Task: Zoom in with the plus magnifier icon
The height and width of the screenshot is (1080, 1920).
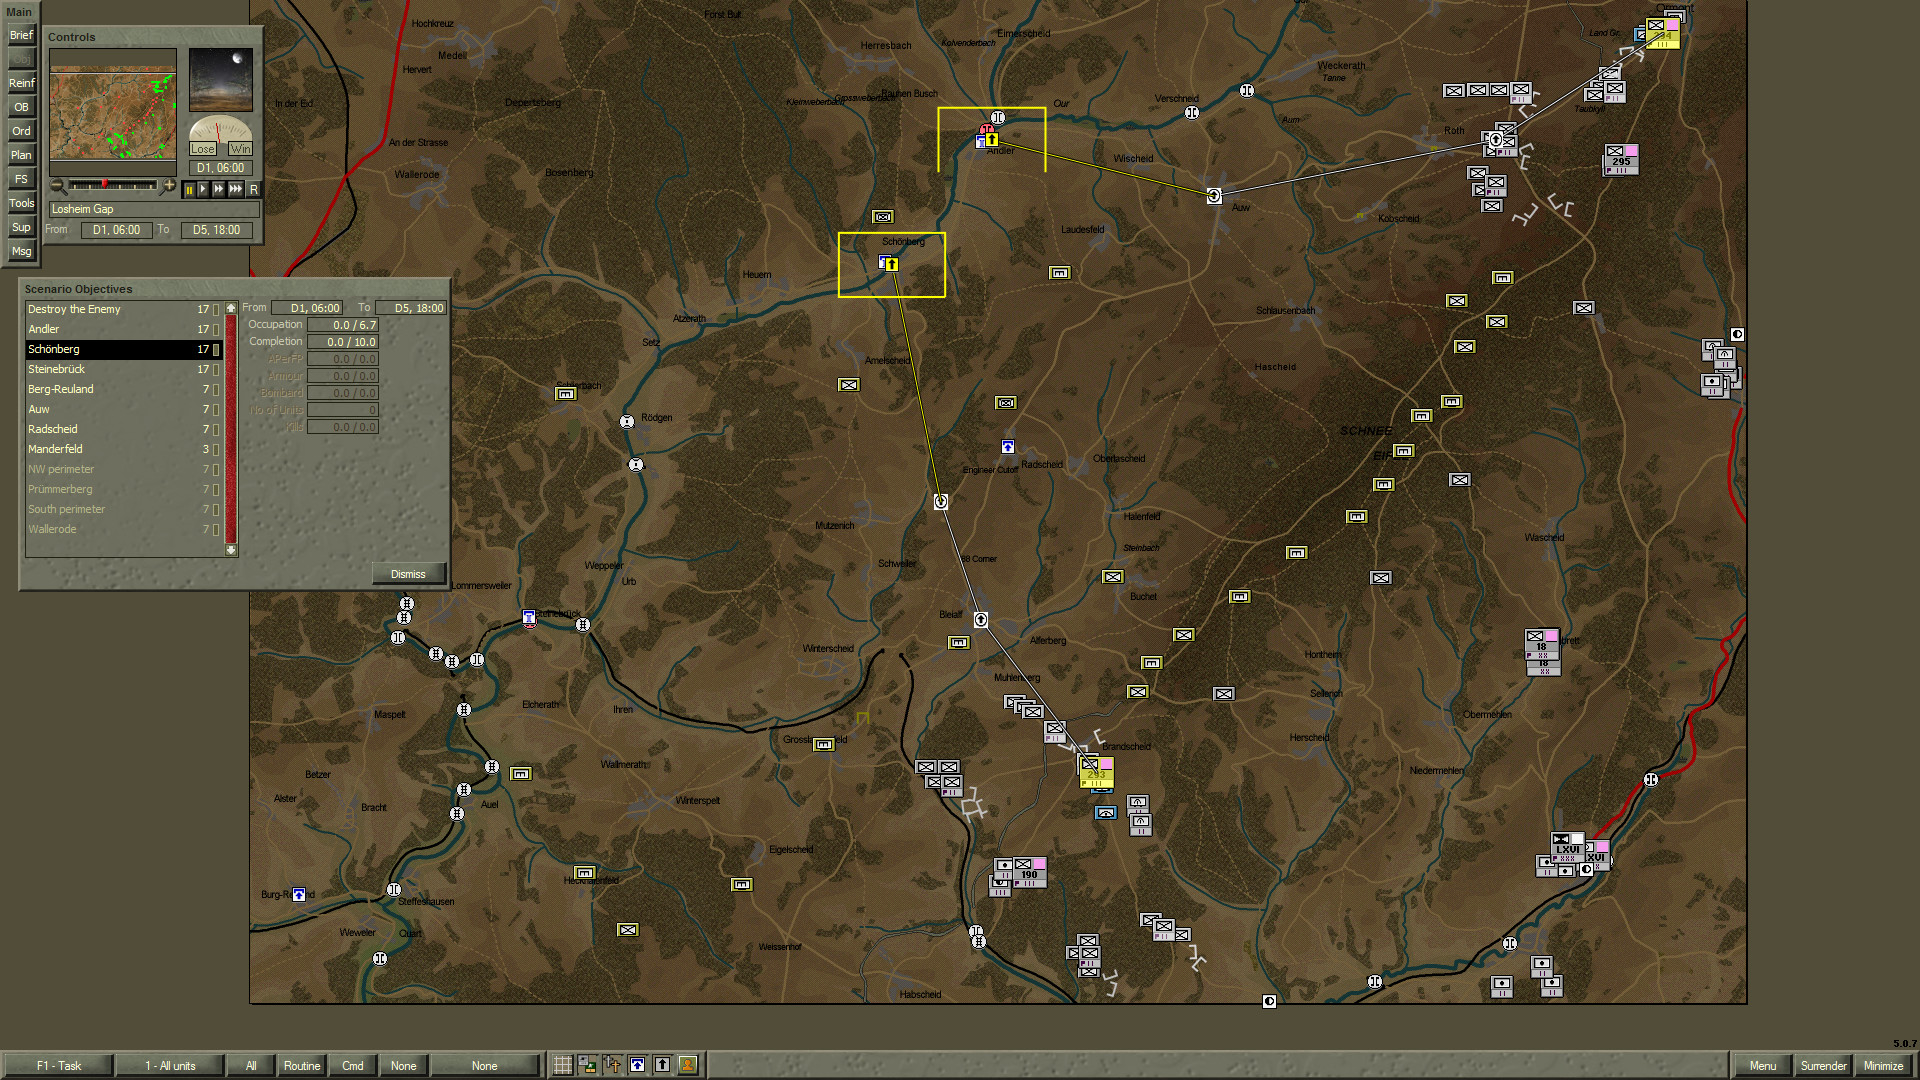Action: (x=169, y=186)
